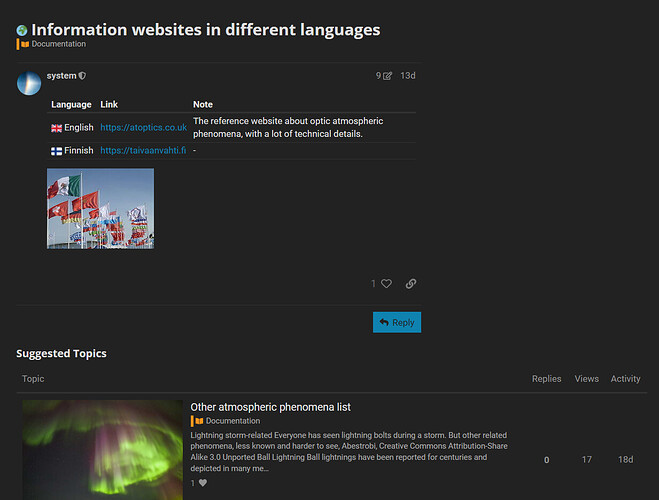The height and width of the screenshot is (500, 659).
Task: Open Other atmospheric phenomena list topic
Action: click(x=270, y=407)
